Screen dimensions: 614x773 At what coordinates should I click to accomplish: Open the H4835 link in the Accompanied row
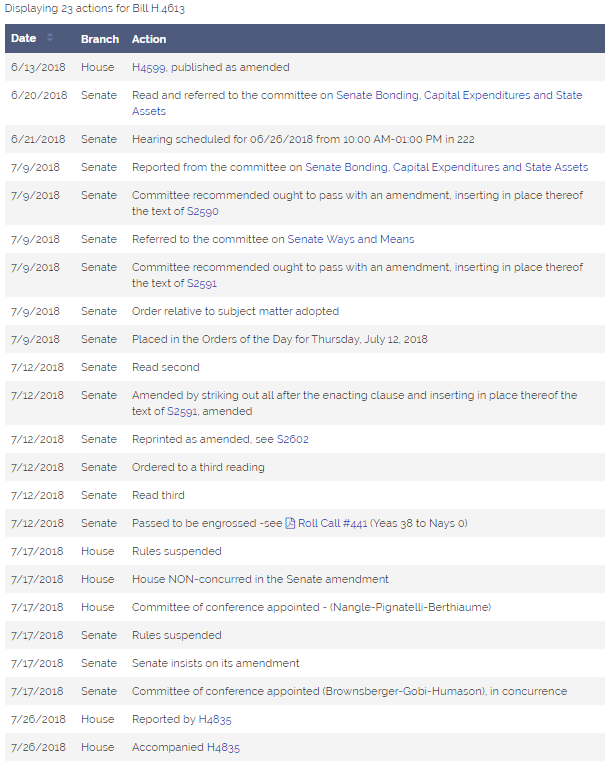pos(223,748)
